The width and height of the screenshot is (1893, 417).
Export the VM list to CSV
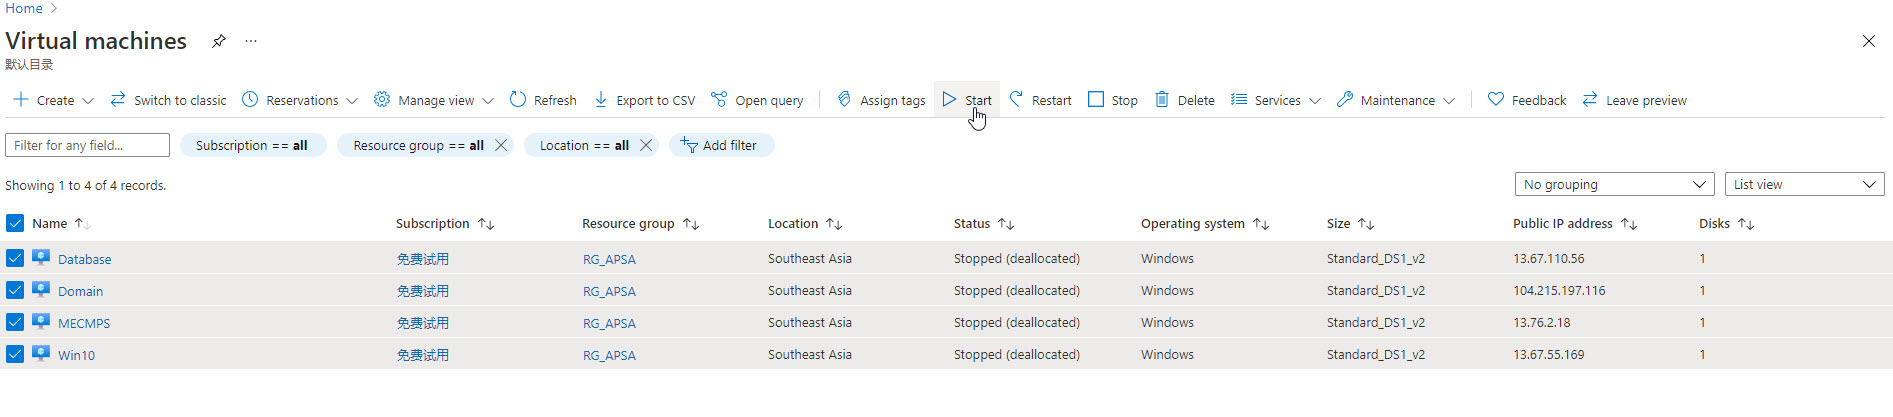pyautogui.click(x=645, y=100)
